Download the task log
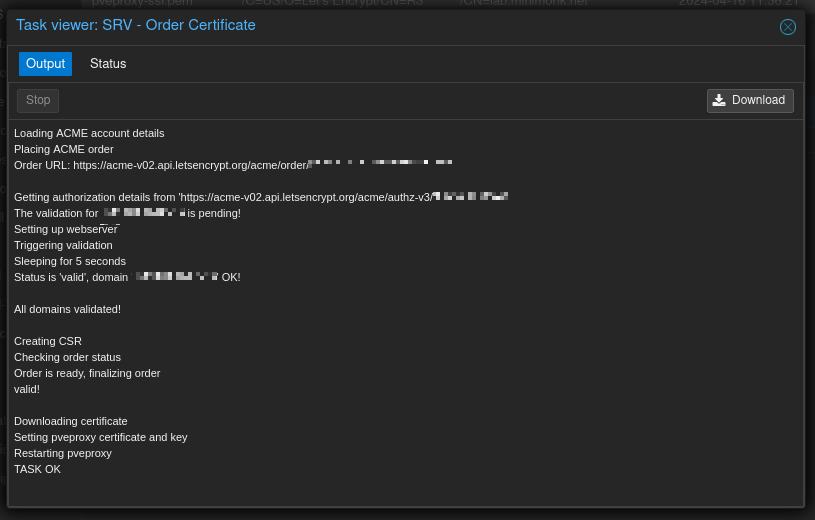Screen dimensions: 815x520 750,100
